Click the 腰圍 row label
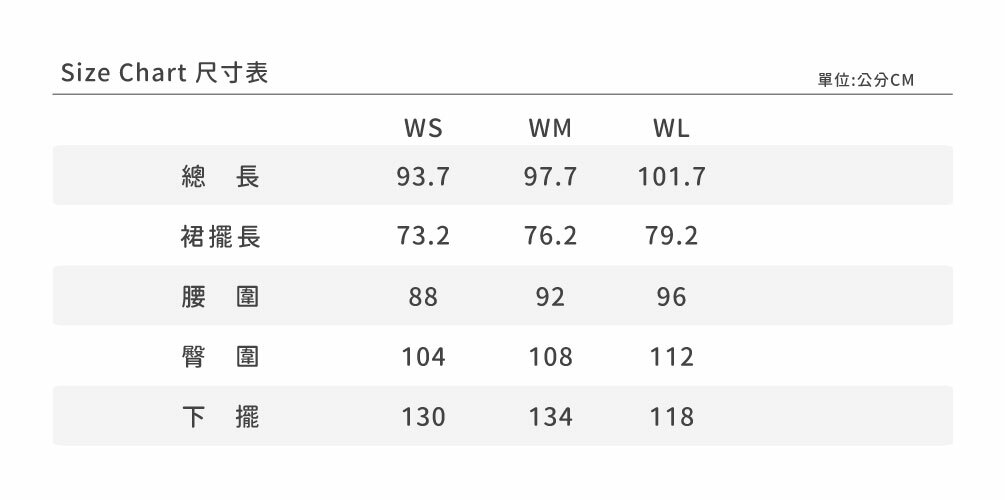1005x500 pixels. 221,297
